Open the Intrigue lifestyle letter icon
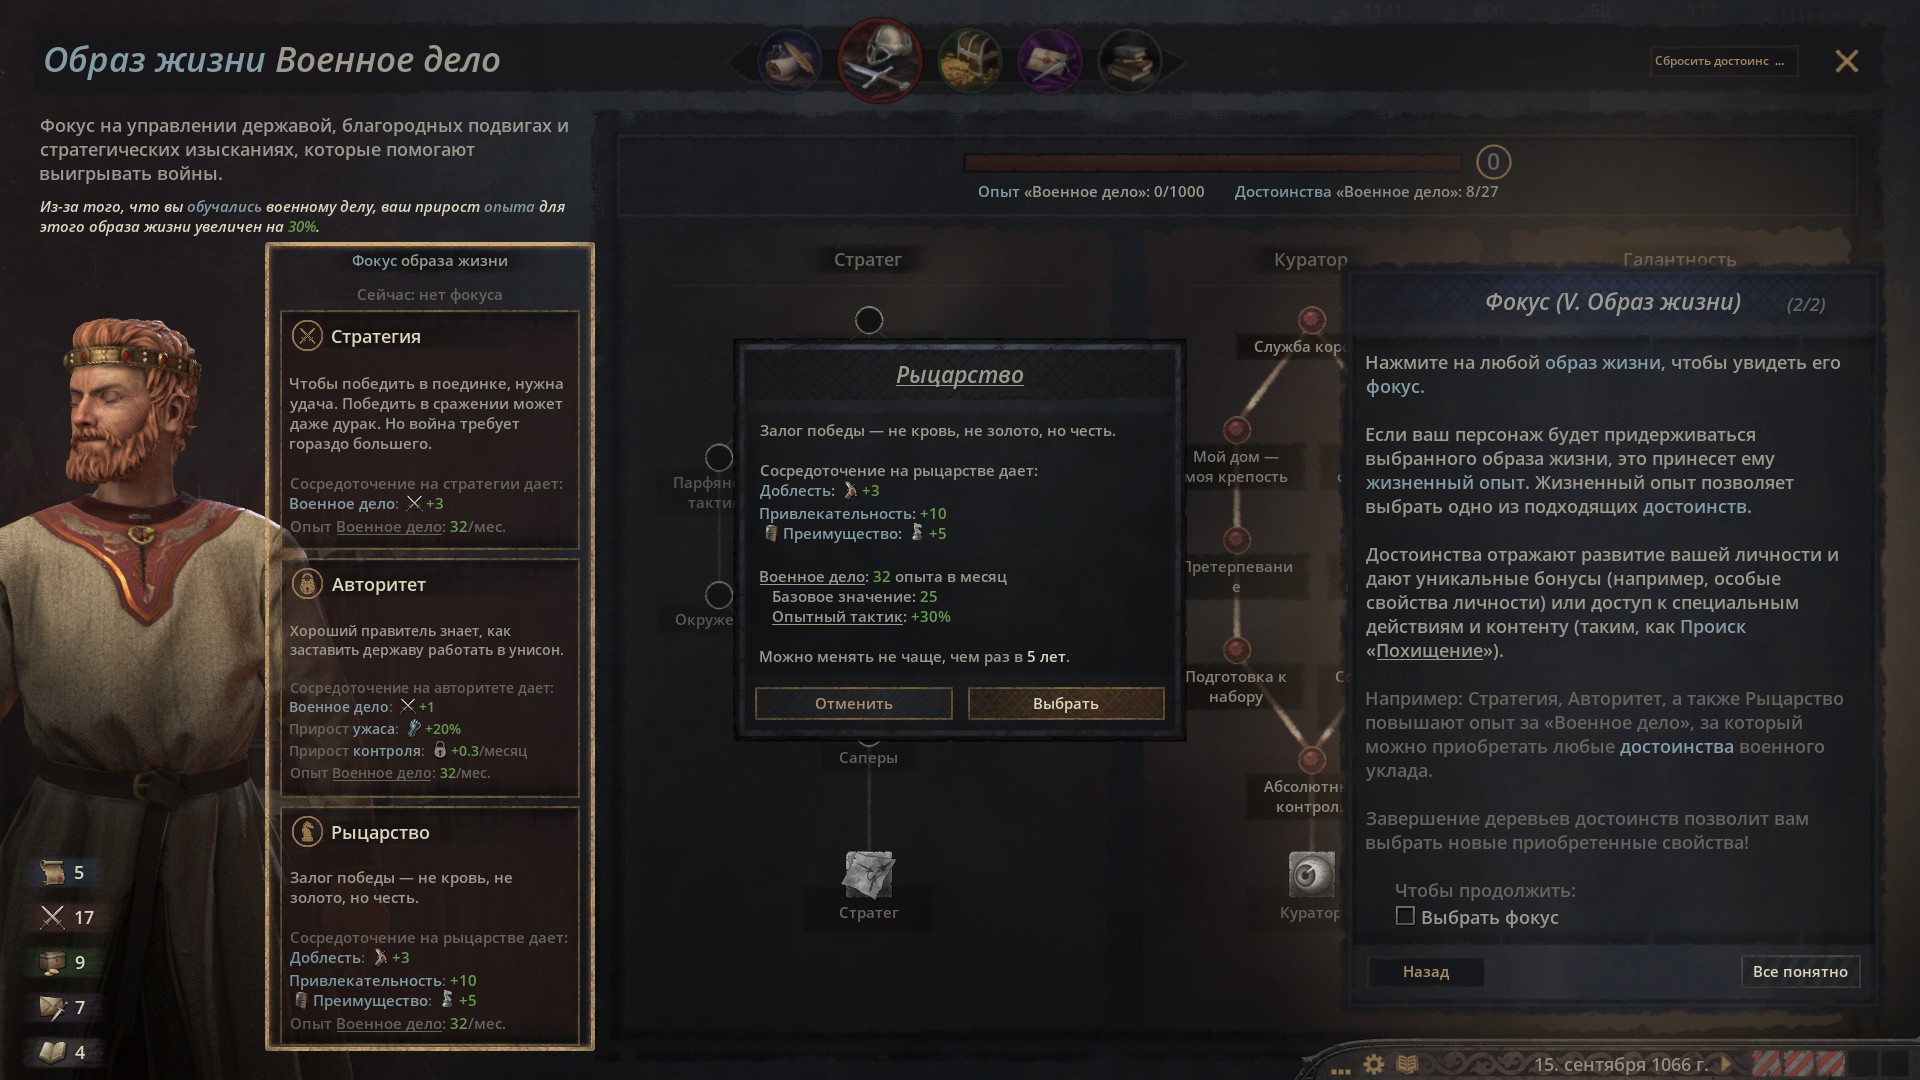Viewport: 1920px width, 1080px height. 1050,61
